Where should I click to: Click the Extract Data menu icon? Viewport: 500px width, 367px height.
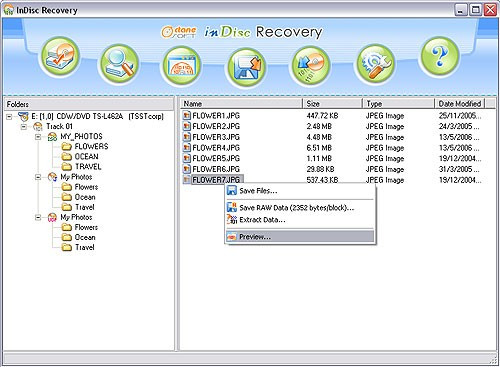coord(232,220)
